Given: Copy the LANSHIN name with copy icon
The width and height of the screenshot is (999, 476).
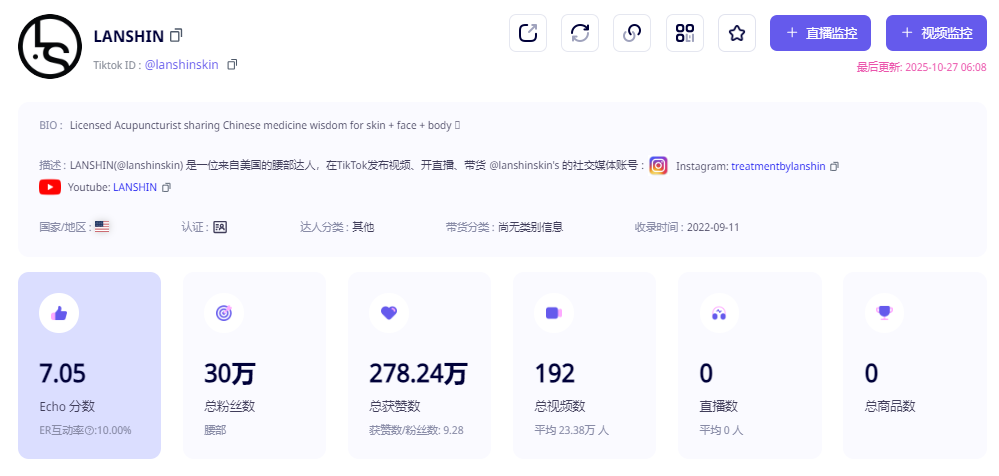Looking at the screenshot, I should tap(176, 35).
